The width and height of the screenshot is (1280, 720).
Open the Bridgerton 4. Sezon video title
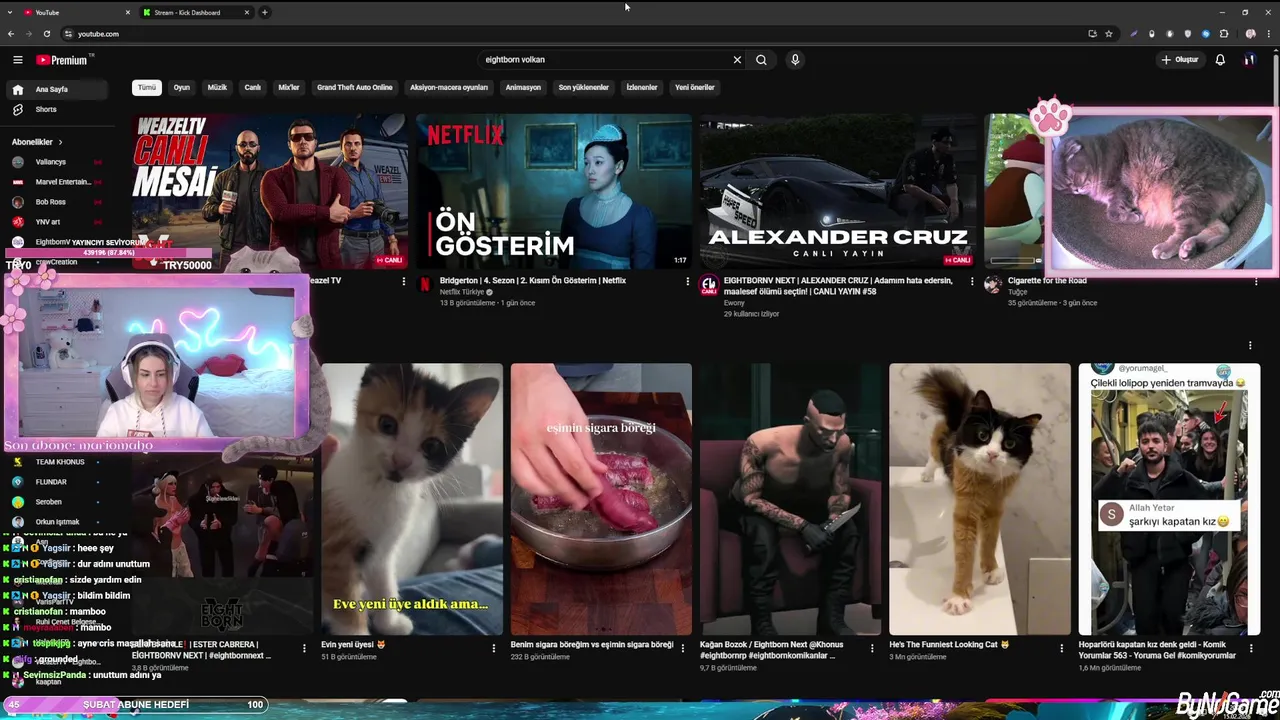(533, 281)
